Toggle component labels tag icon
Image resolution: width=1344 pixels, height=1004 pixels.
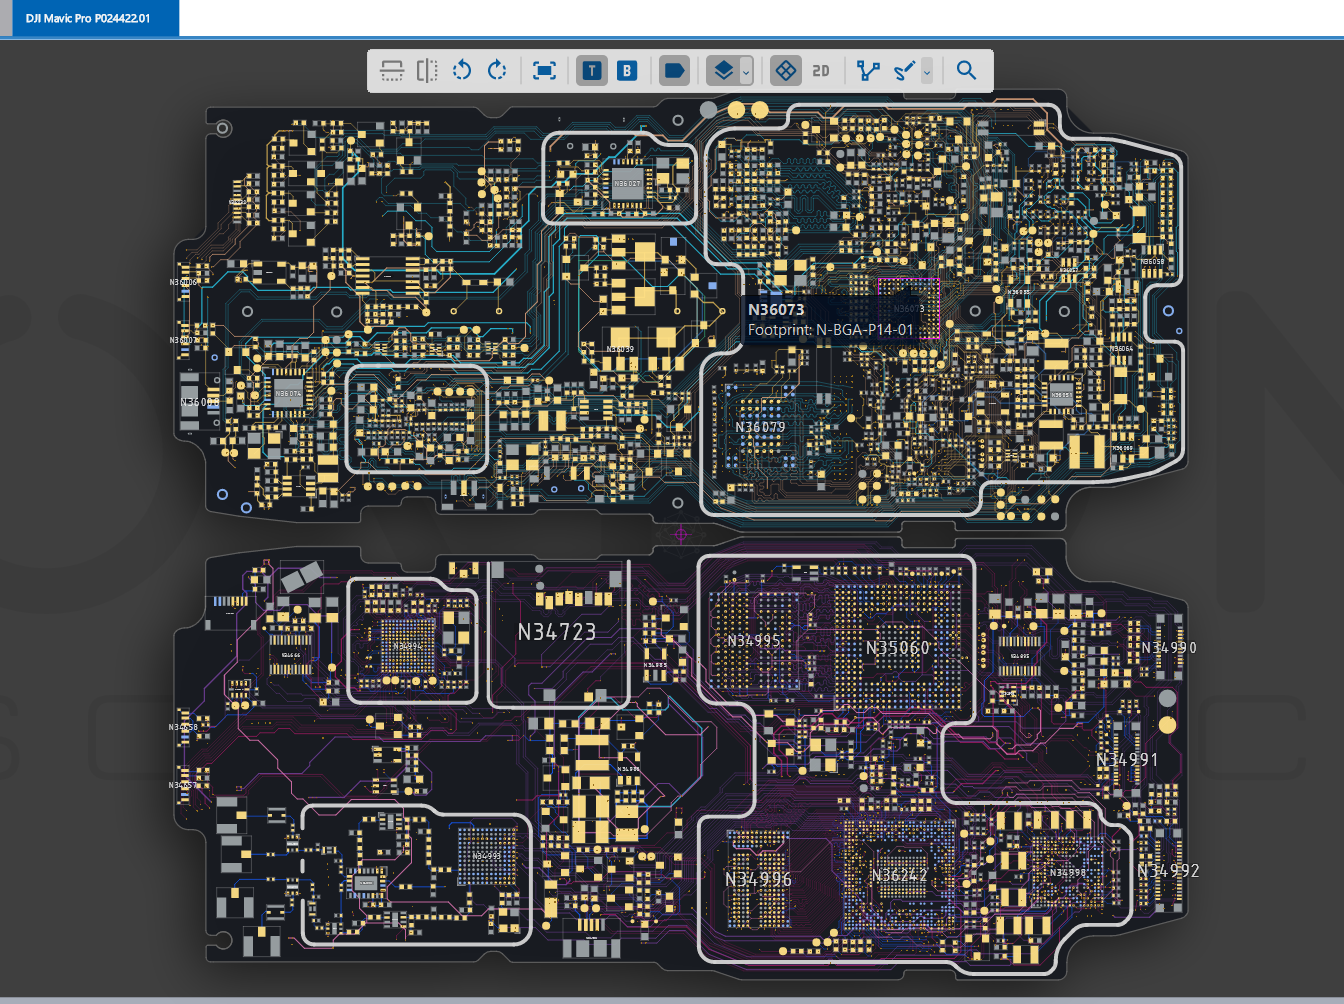click(675, 71)
